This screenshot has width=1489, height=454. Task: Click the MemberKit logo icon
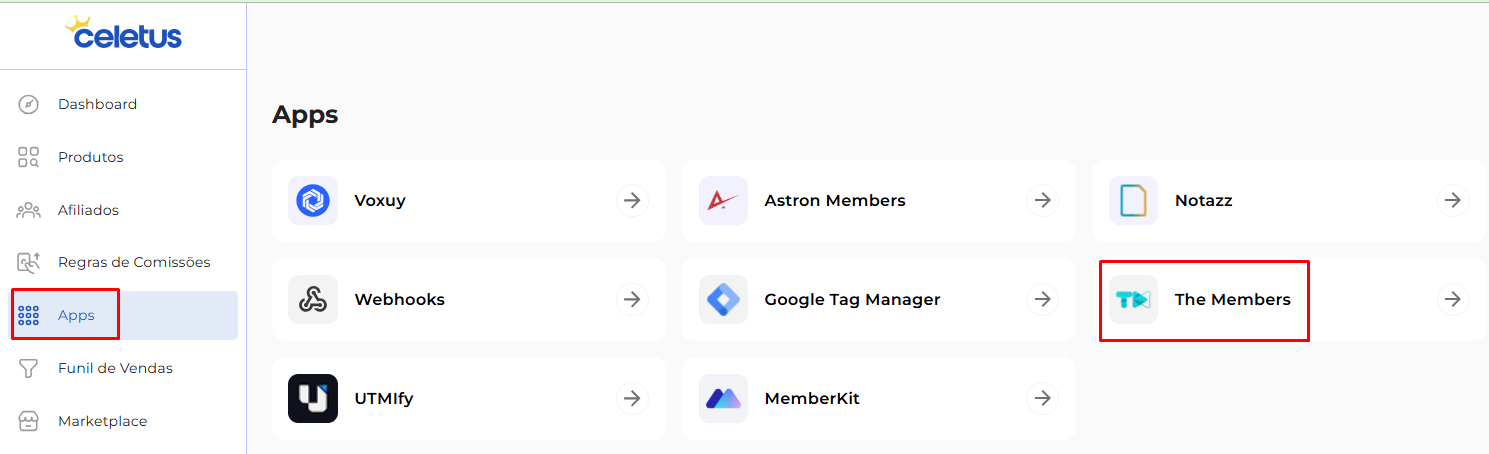(723, 398)
